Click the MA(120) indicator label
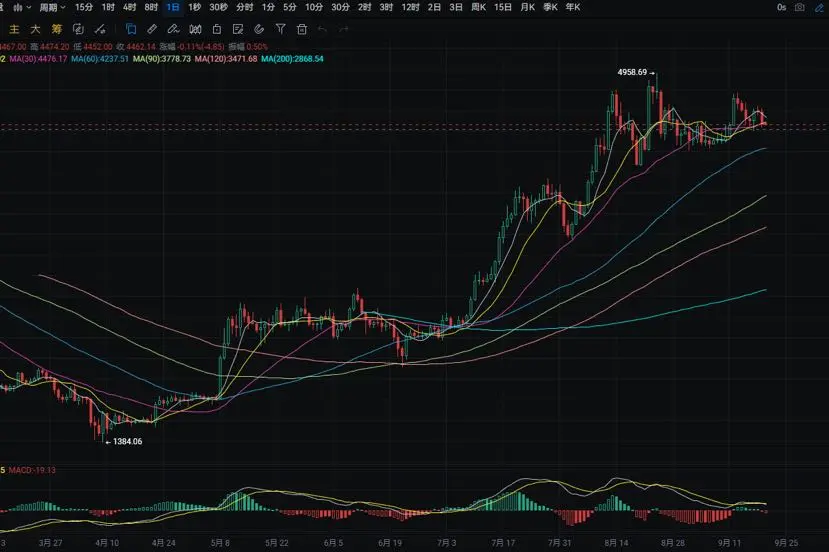The image size is (829, 552). 226,59
